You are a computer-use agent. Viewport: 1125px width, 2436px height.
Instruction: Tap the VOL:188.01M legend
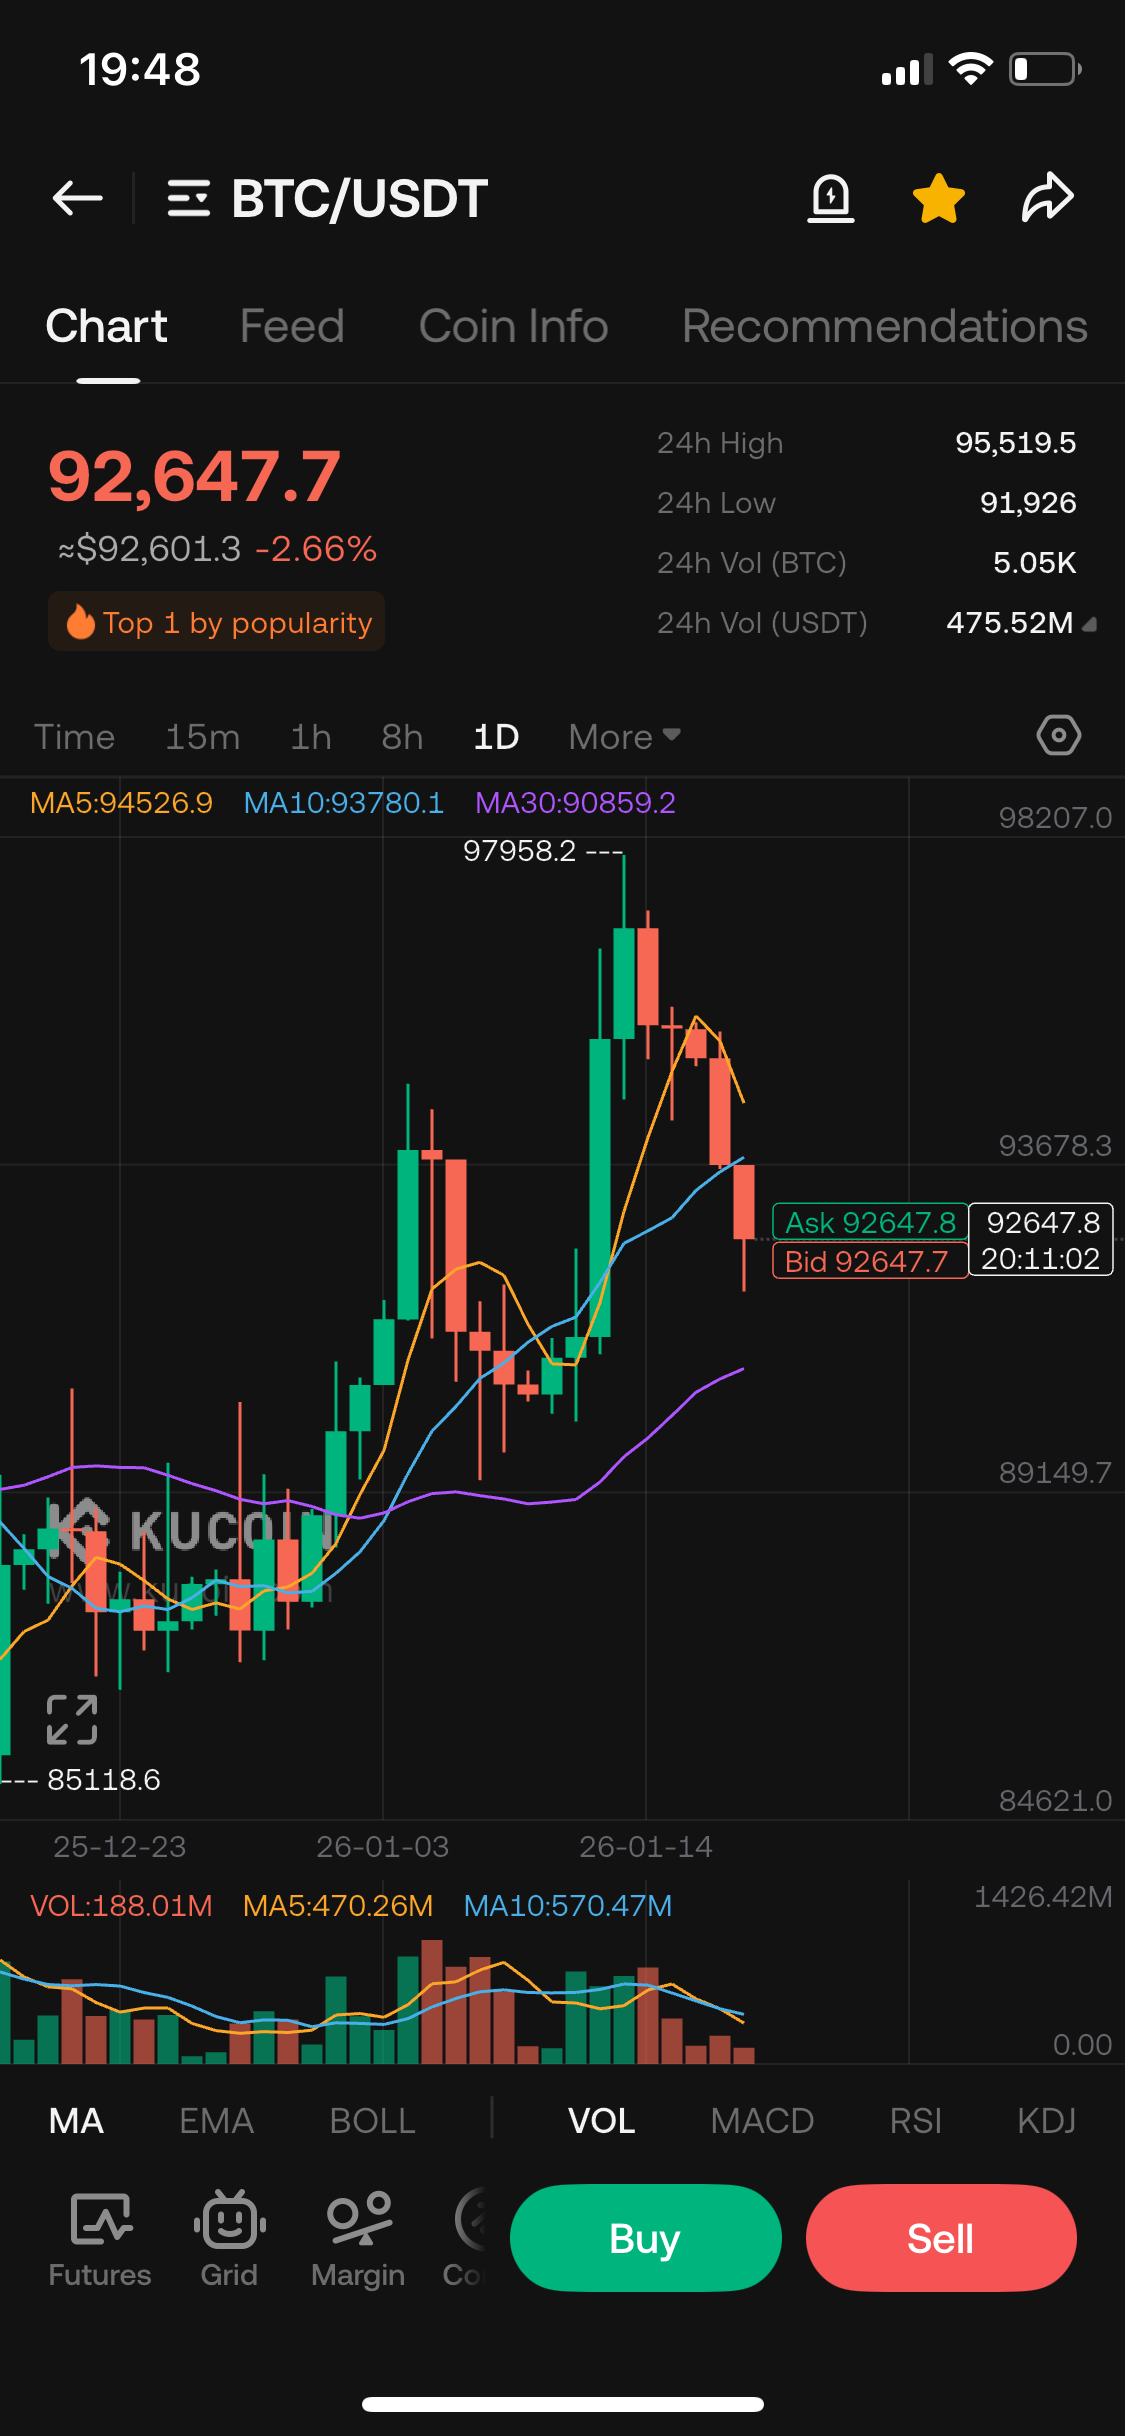pos(121,1906)
